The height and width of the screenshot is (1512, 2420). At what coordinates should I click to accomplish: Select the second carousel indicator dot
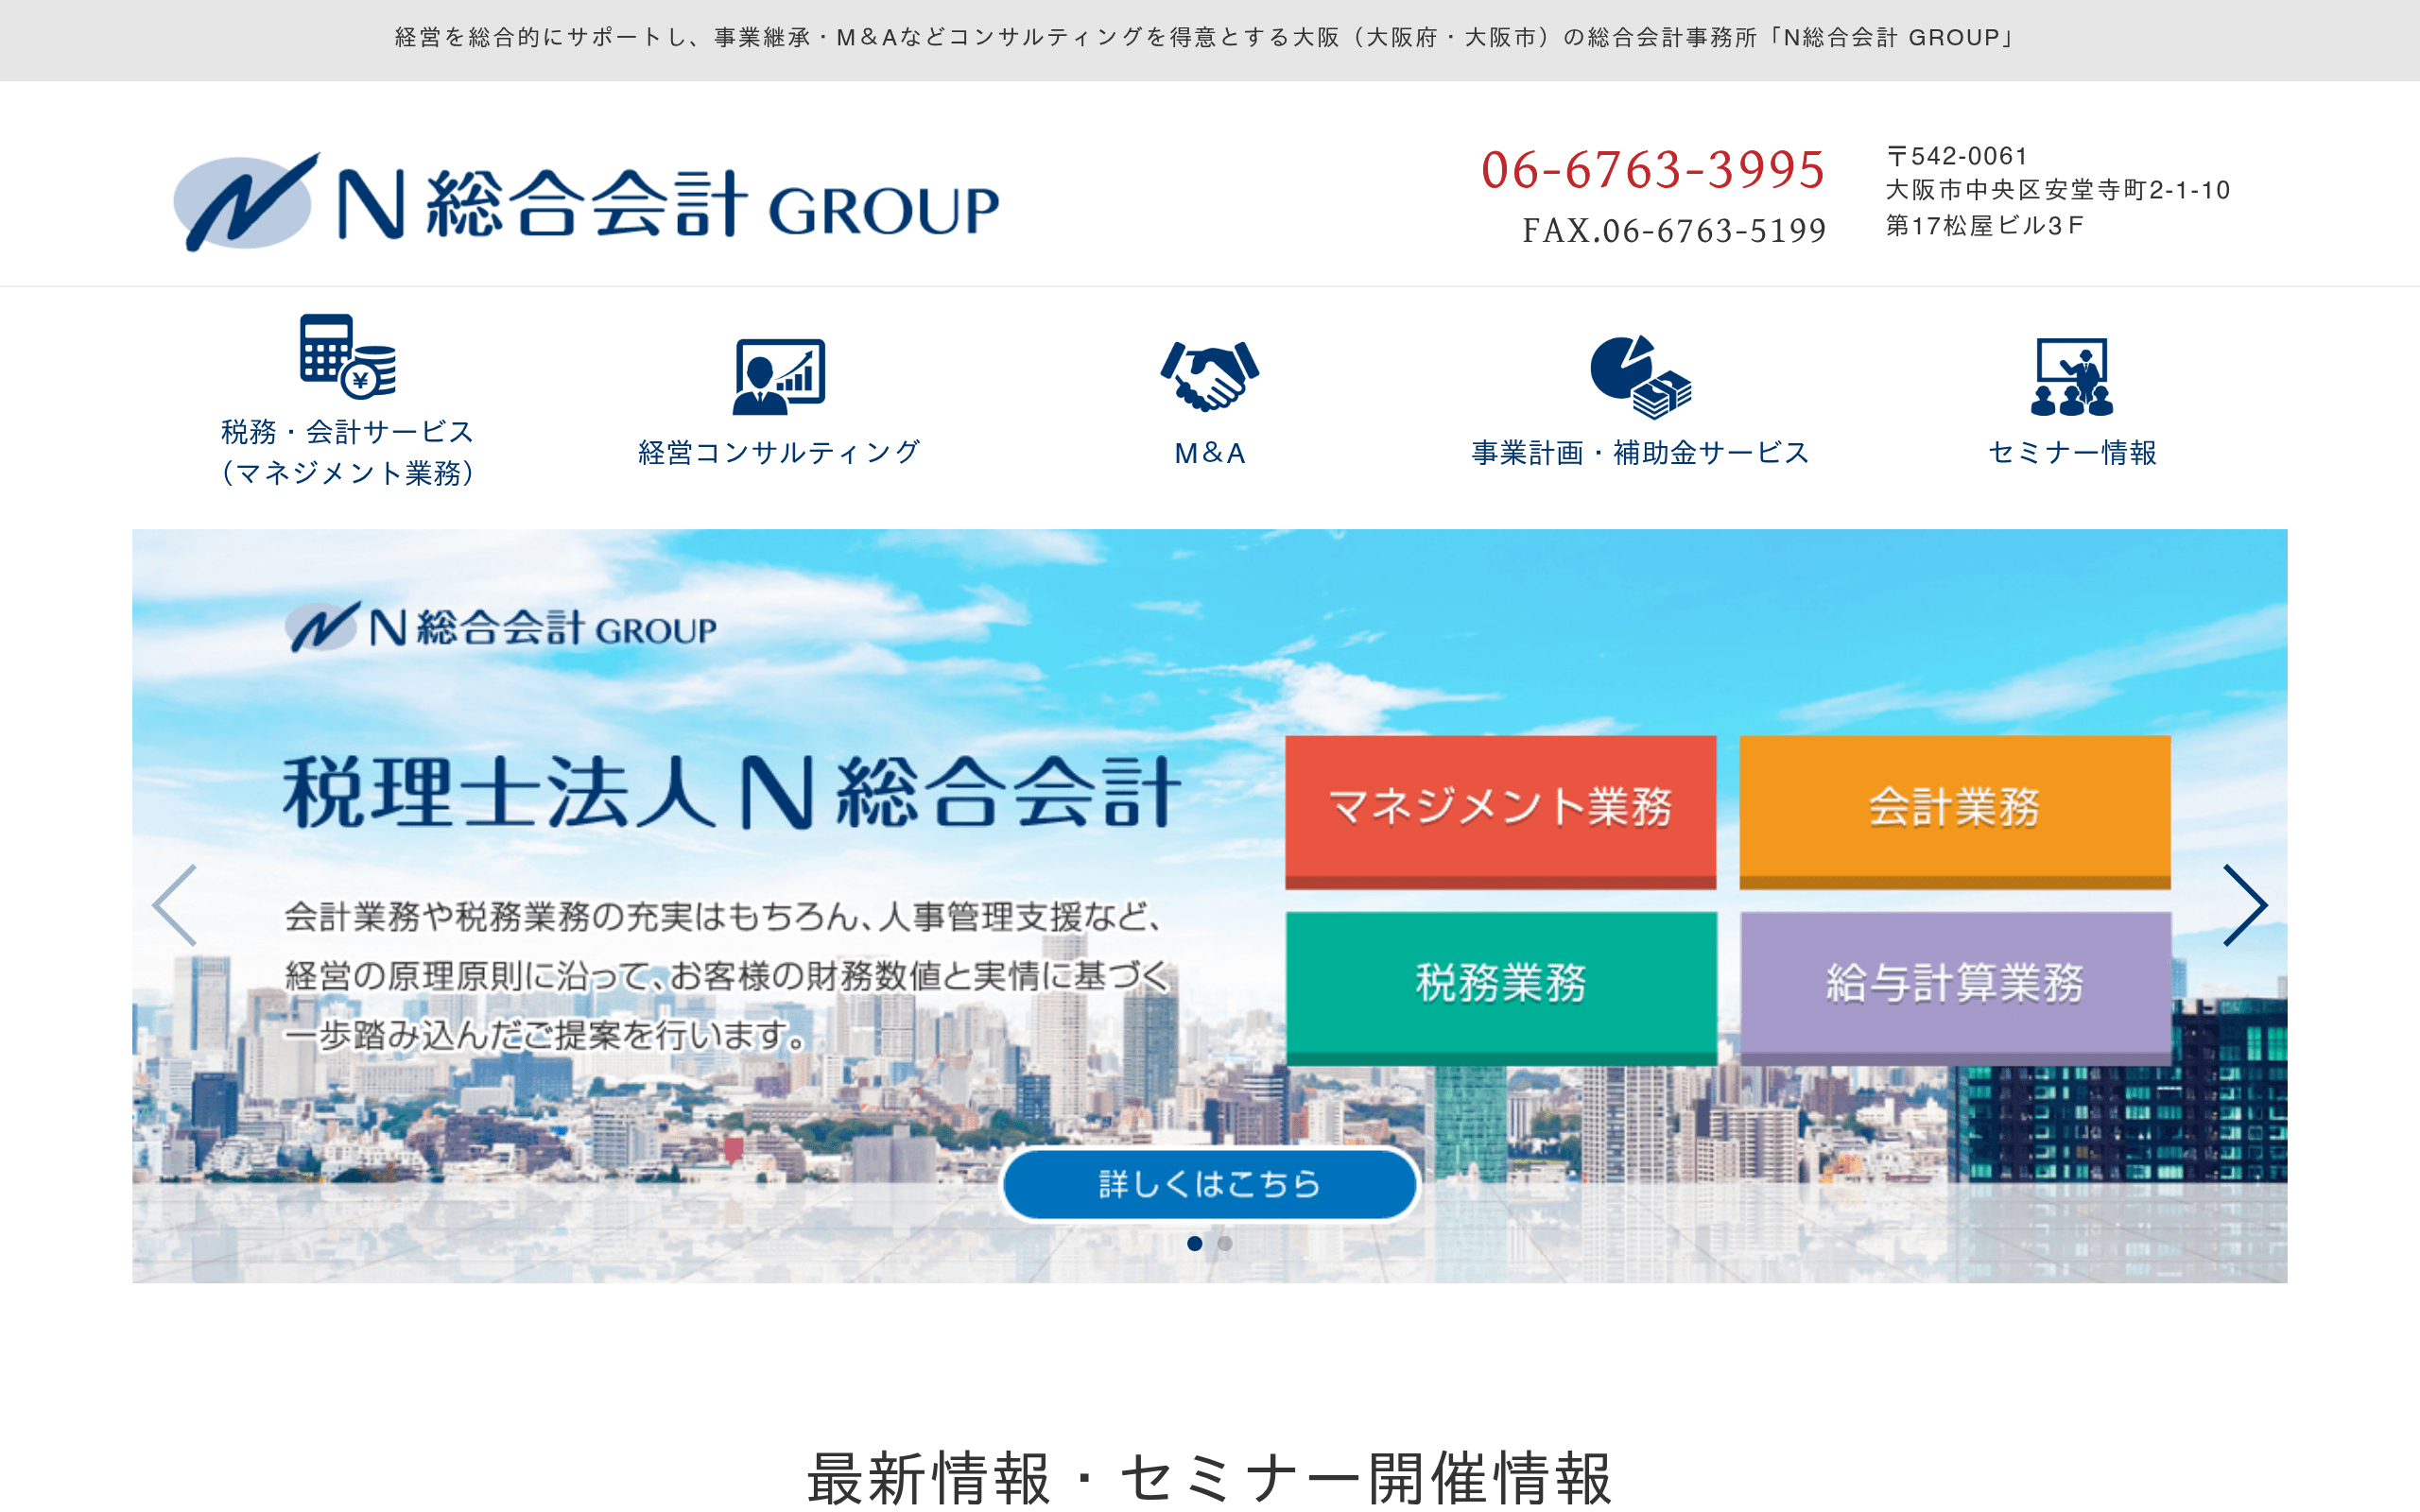tap(1225, 1245)
